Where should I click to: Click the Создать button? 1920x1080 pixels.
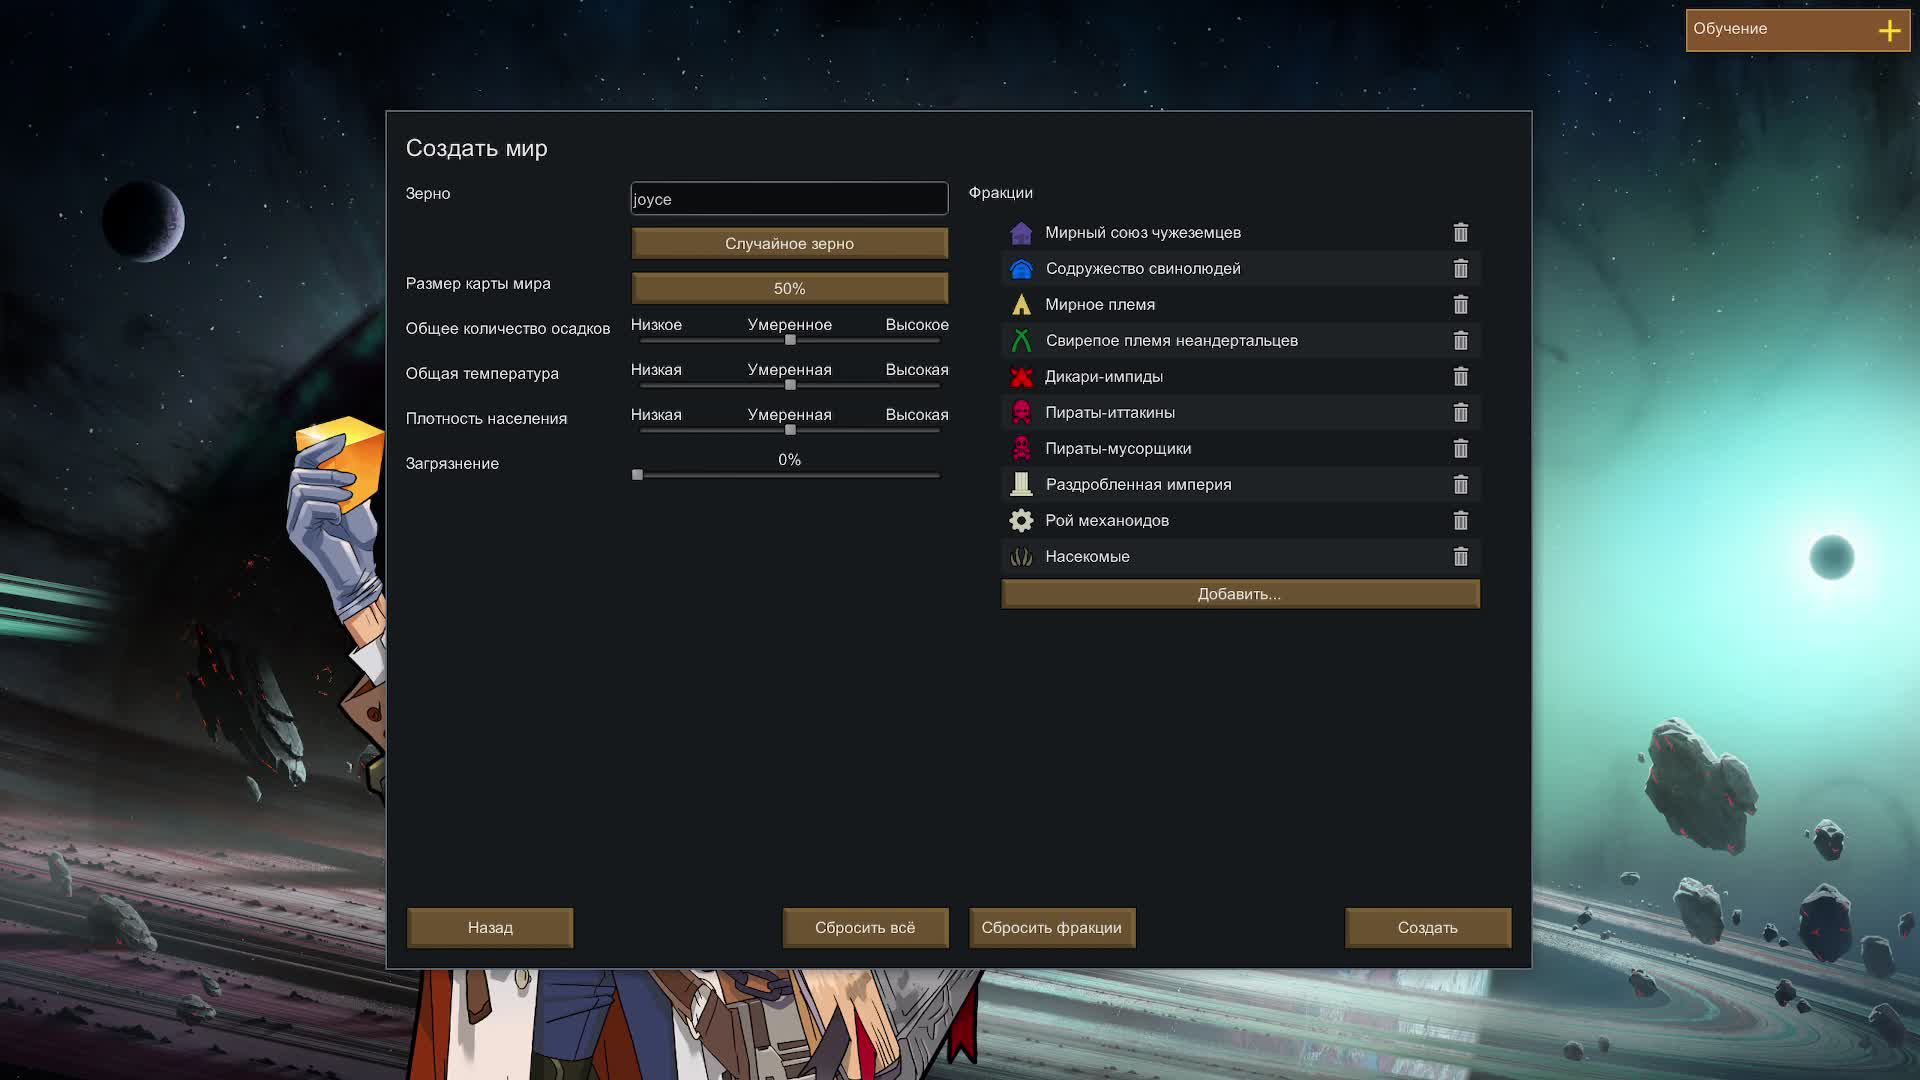click(x=1427, y=928)
